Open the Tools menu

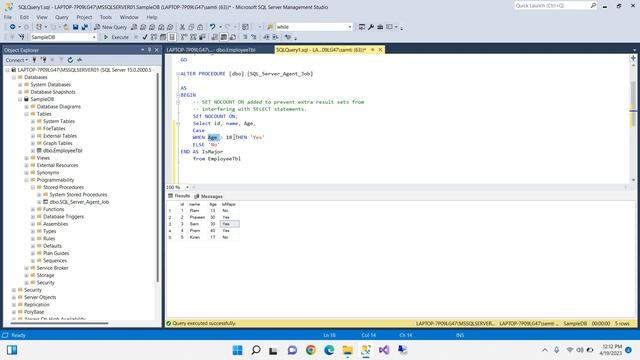click(x=106, y=17)
